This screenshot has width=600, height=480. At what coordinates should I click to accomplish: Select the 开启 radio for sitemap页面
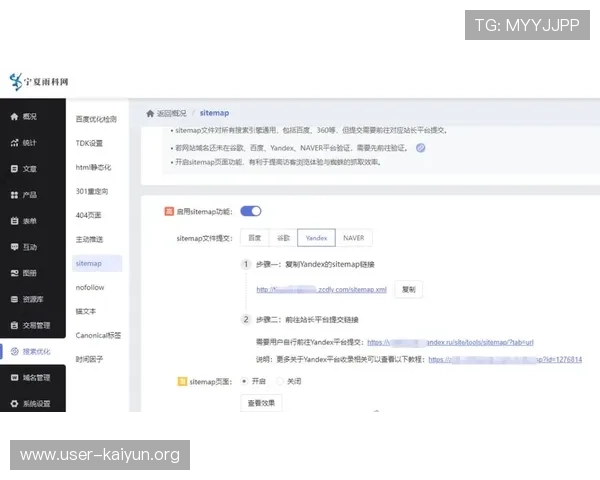[x=244, y=381]
